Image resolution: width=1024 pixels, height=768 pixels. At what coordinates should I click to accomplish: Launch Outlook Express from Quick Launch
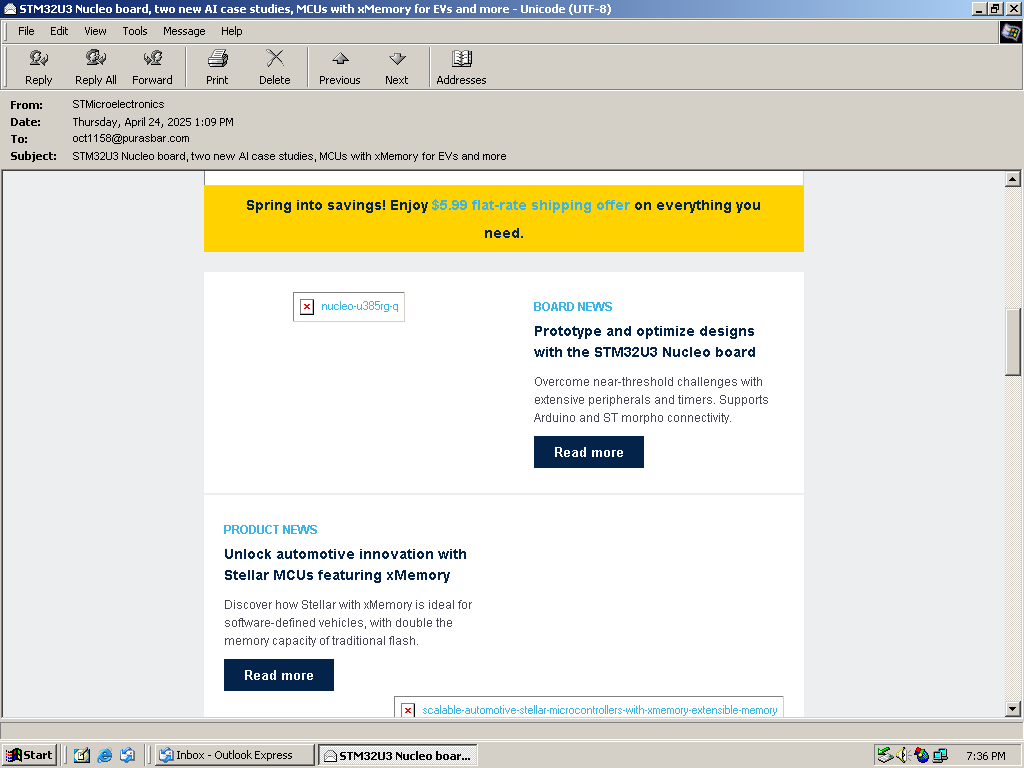pyautogui.click(x=127, y=755)
